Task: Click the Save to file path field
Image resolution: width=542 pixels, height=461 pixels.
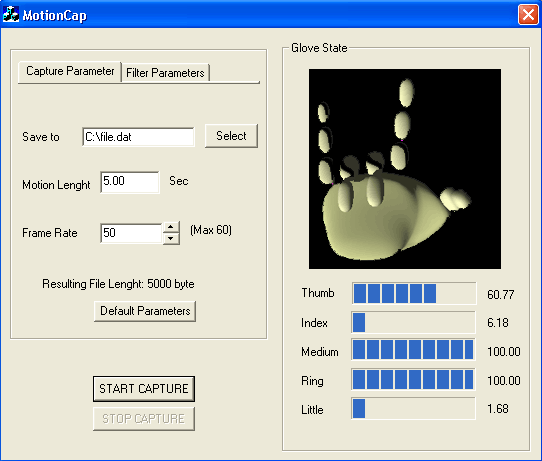Action: pos(138,137)
